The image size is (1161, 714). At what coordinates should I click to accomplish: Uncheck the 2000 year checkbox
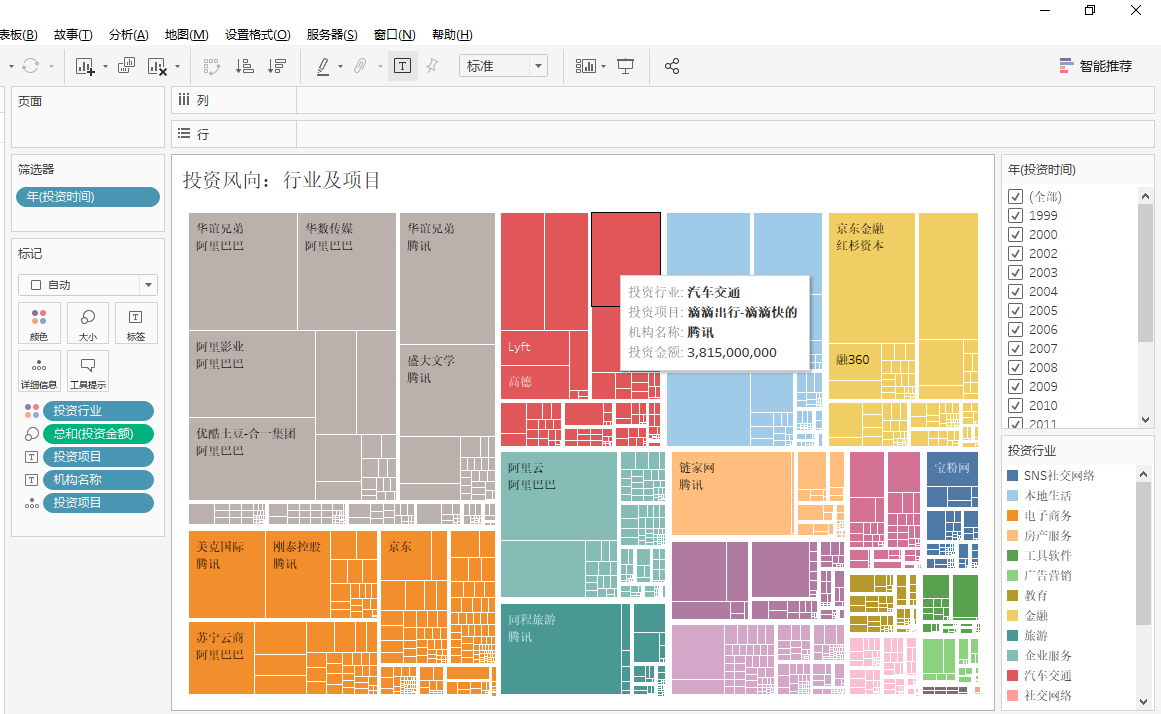(x=1015, y=235)
